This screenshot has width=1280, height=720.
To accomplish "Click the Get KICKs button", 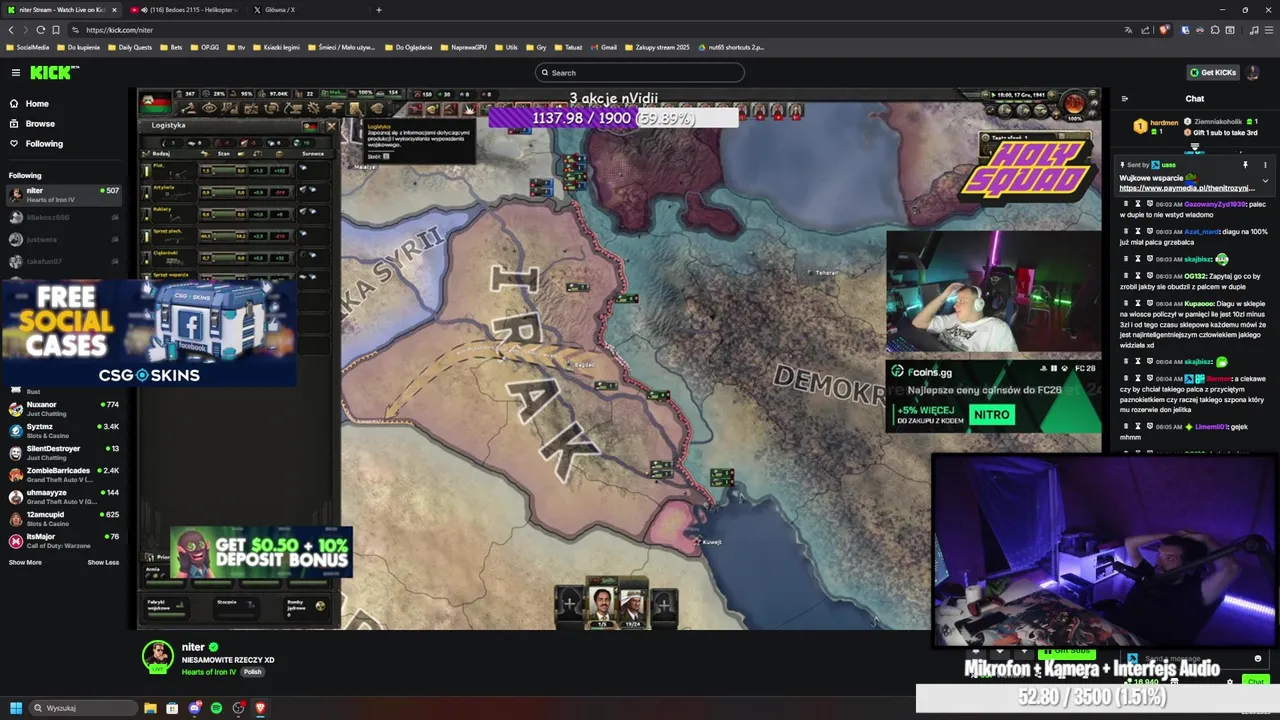I will coord(1213,72).
